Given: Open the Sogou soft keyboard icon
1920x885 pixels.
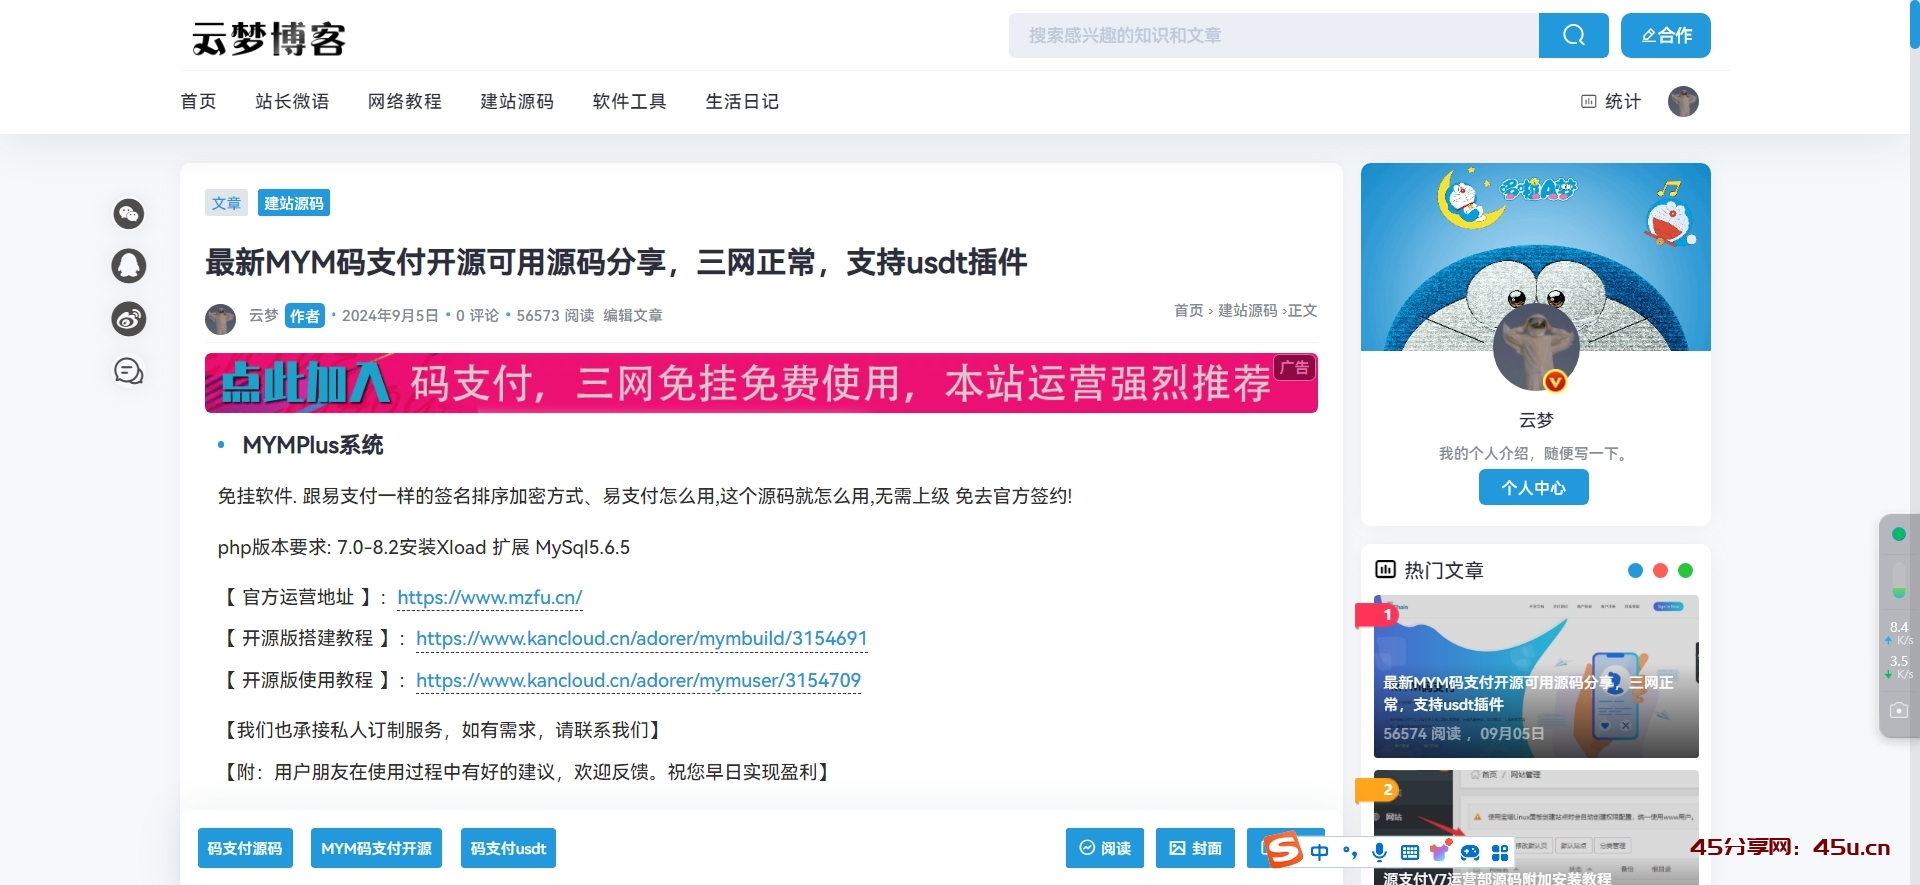Looking at the screenshot, I should pos(1410,852).
